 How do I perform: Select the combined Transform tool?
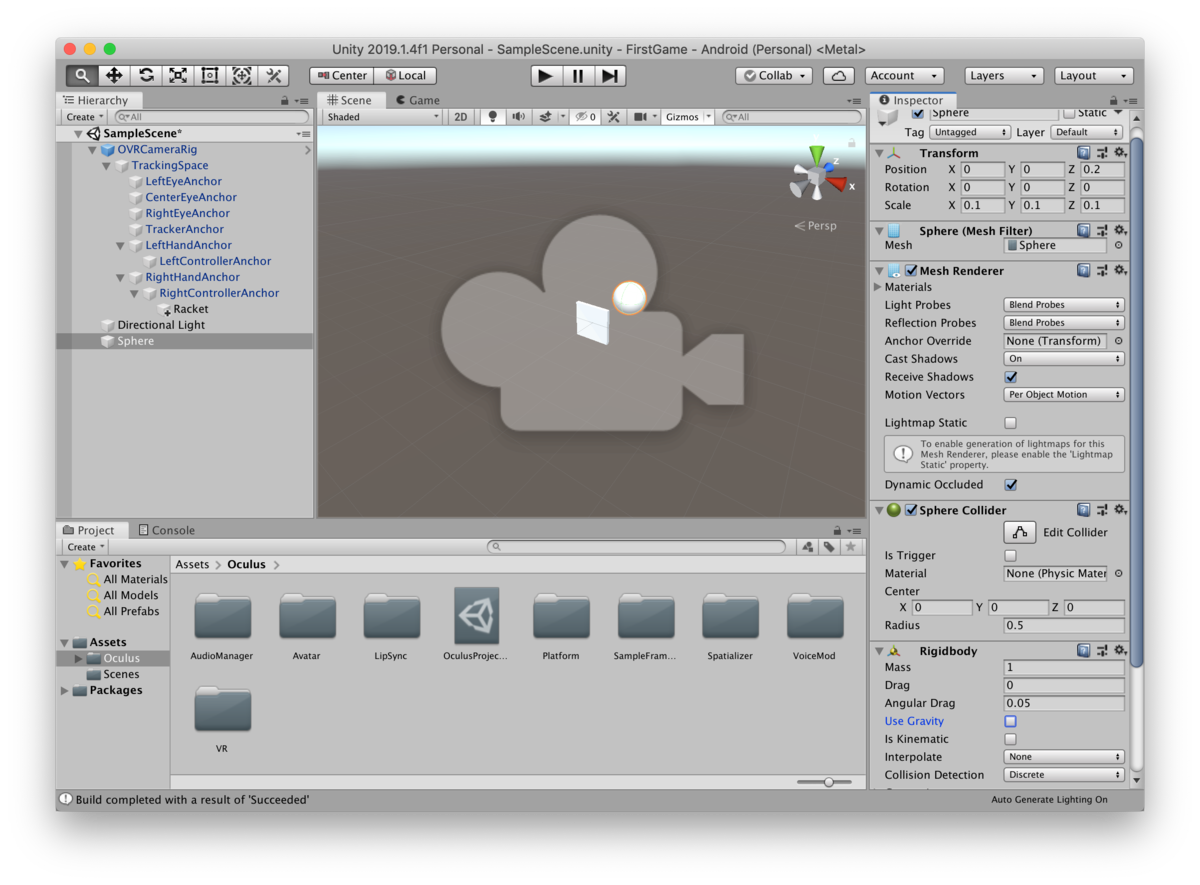[x=242, y=76]
